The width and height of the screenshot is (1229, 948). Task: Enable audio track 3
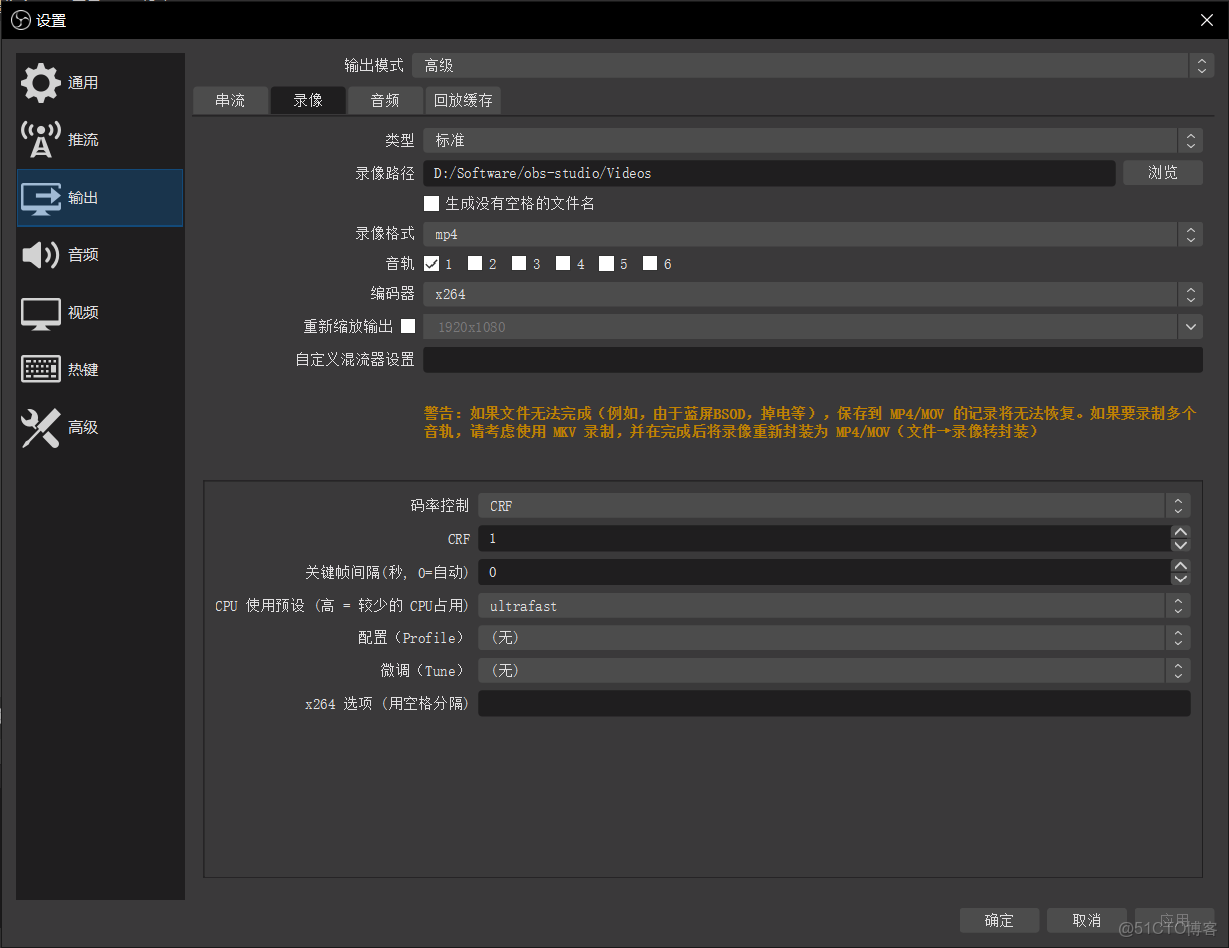[x=519, y=264]
